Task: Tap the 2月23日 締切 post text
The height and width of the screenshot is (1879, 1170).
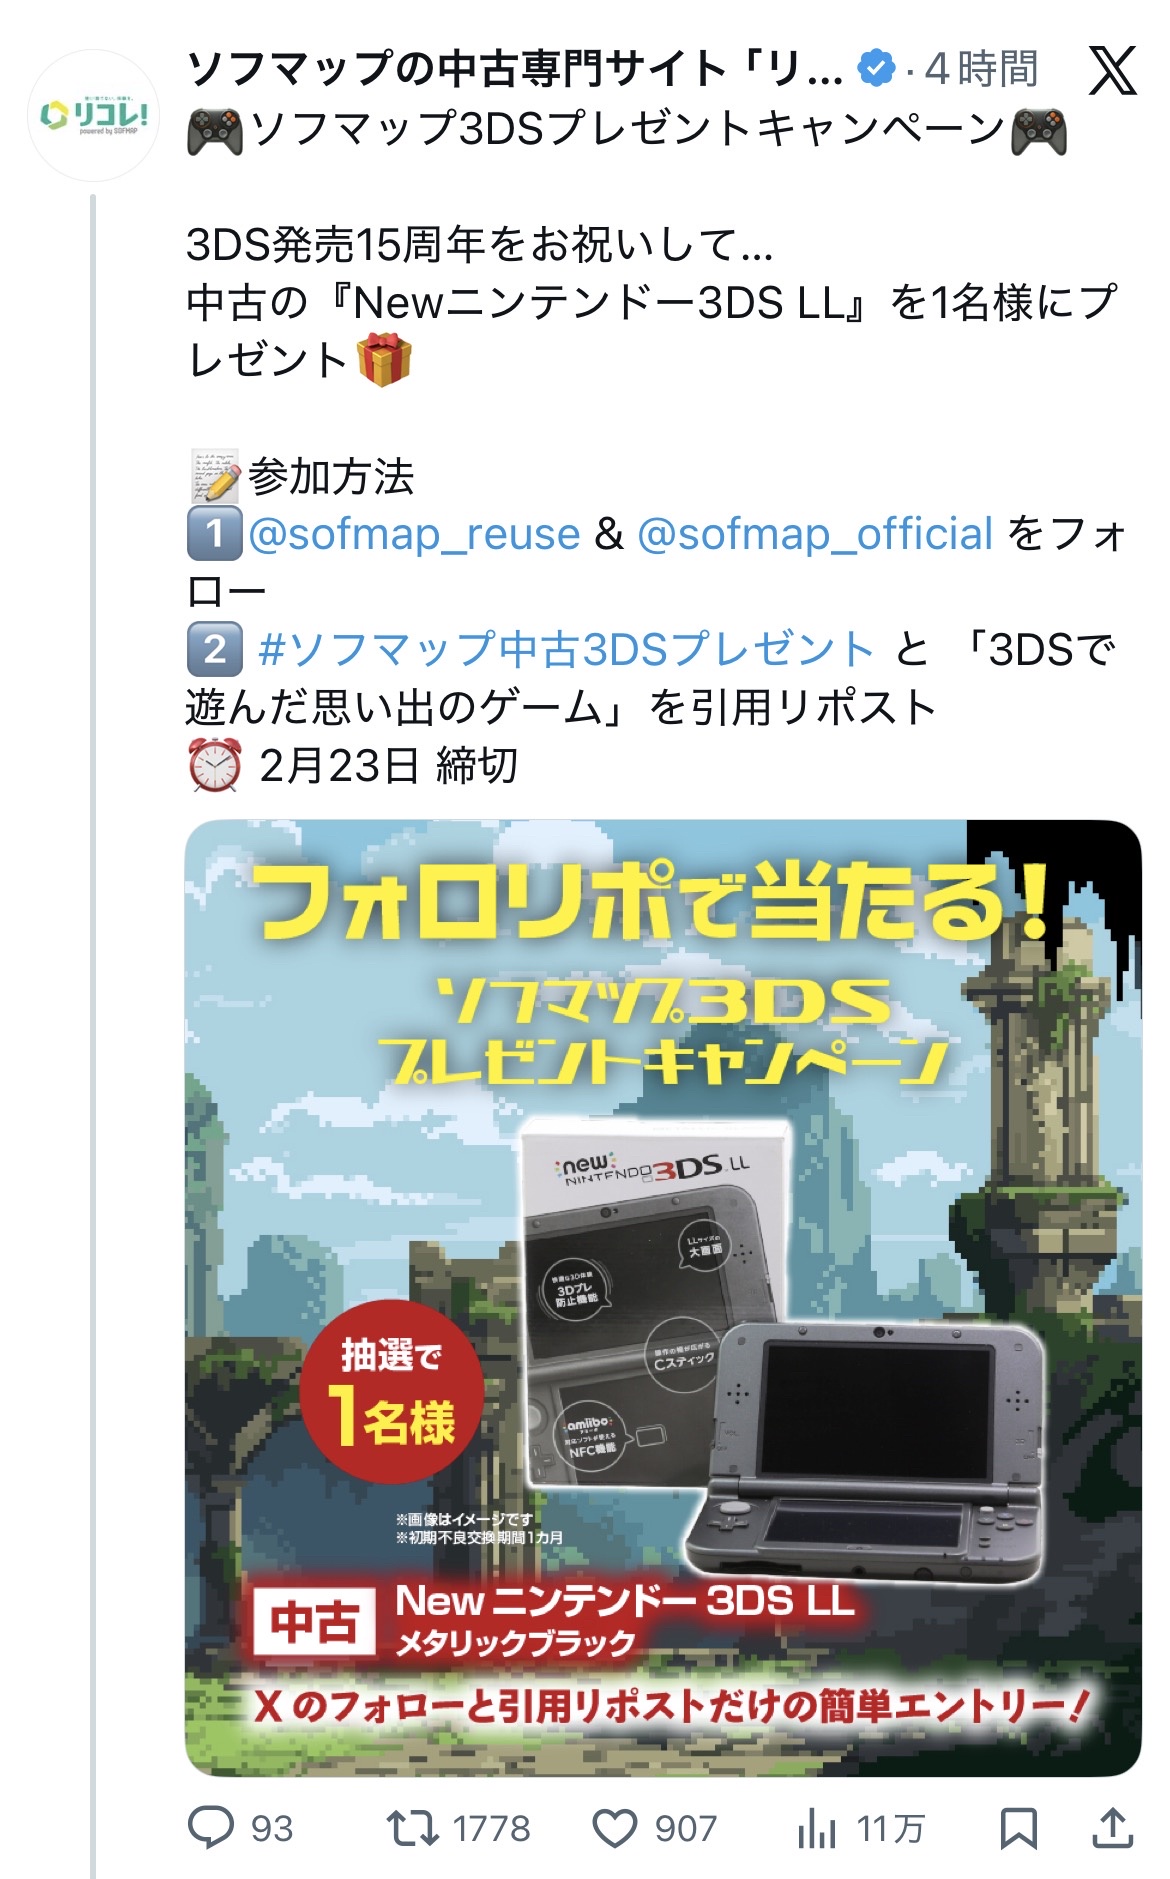Action: pyautogui.click(x=388, y=766)
